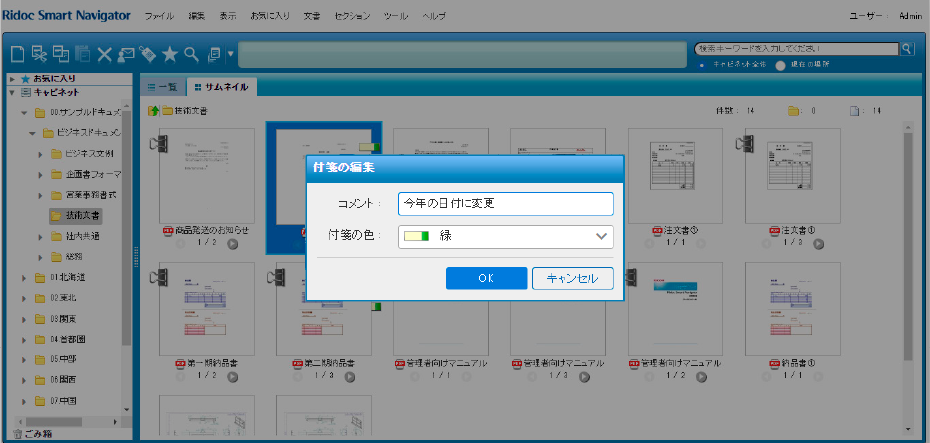Click the tag icon in toolbar
The width and height of the screenshot is (930, 443).
coord(147,54)
